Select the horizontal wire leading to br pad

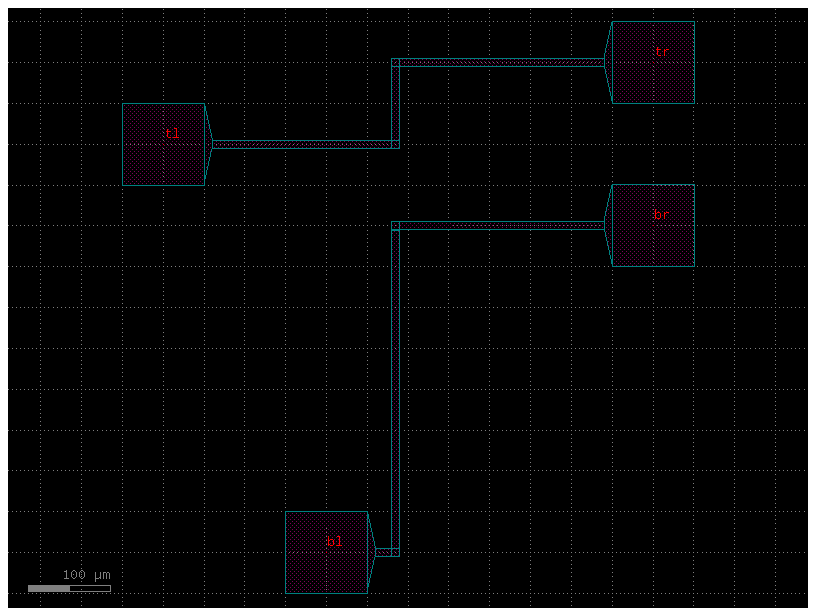click(x=500, y=225)
